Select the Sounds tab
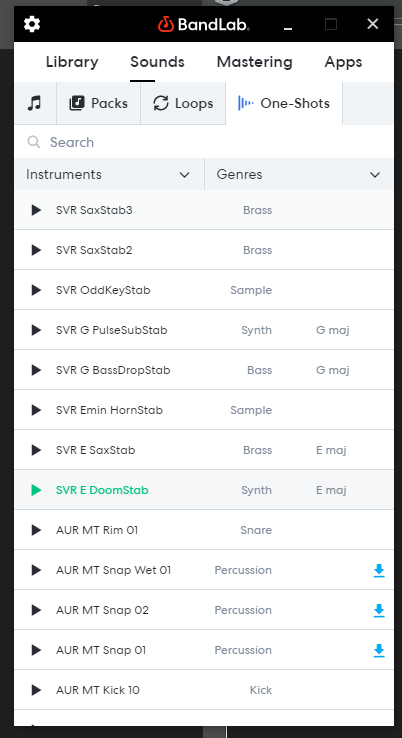This screenshot has width=402, height=738. [x=157, y=62]
